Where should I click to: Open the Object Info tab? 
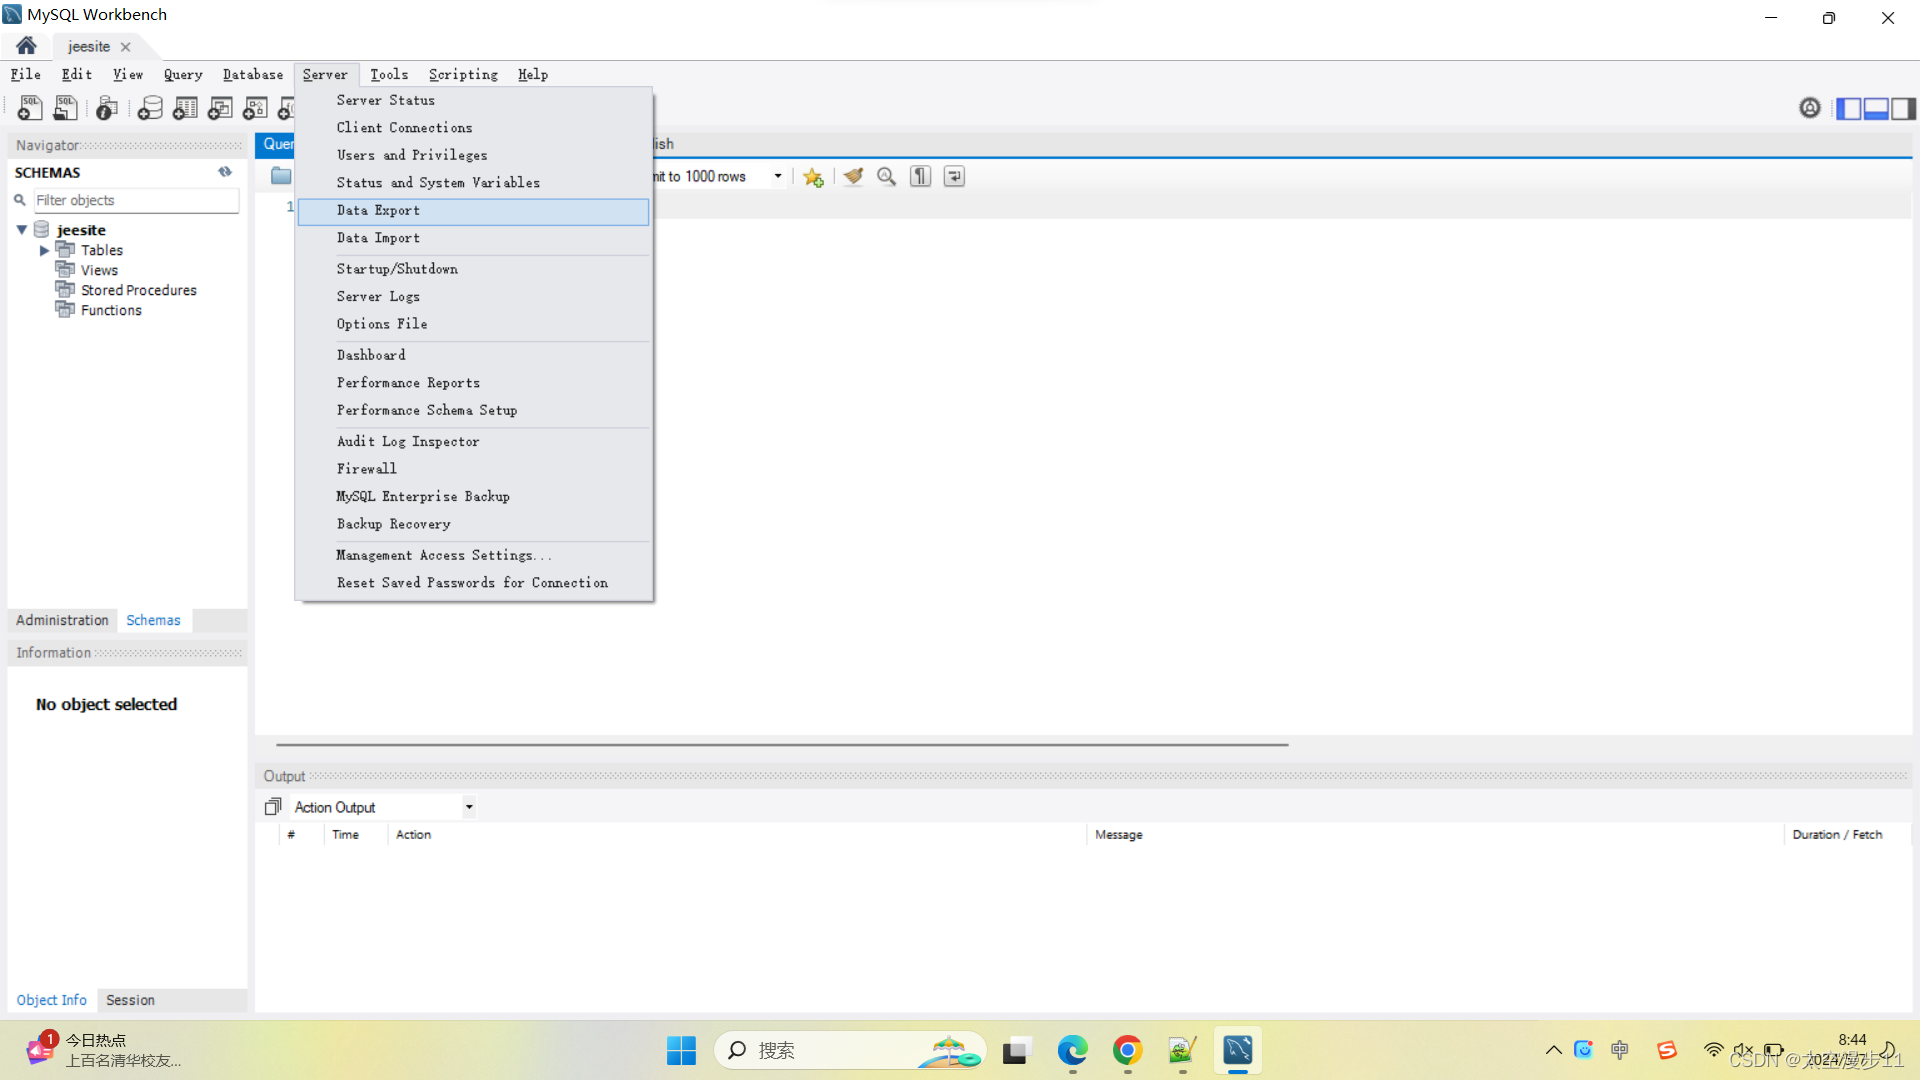pyautogui.click(x=51, y=1000)
